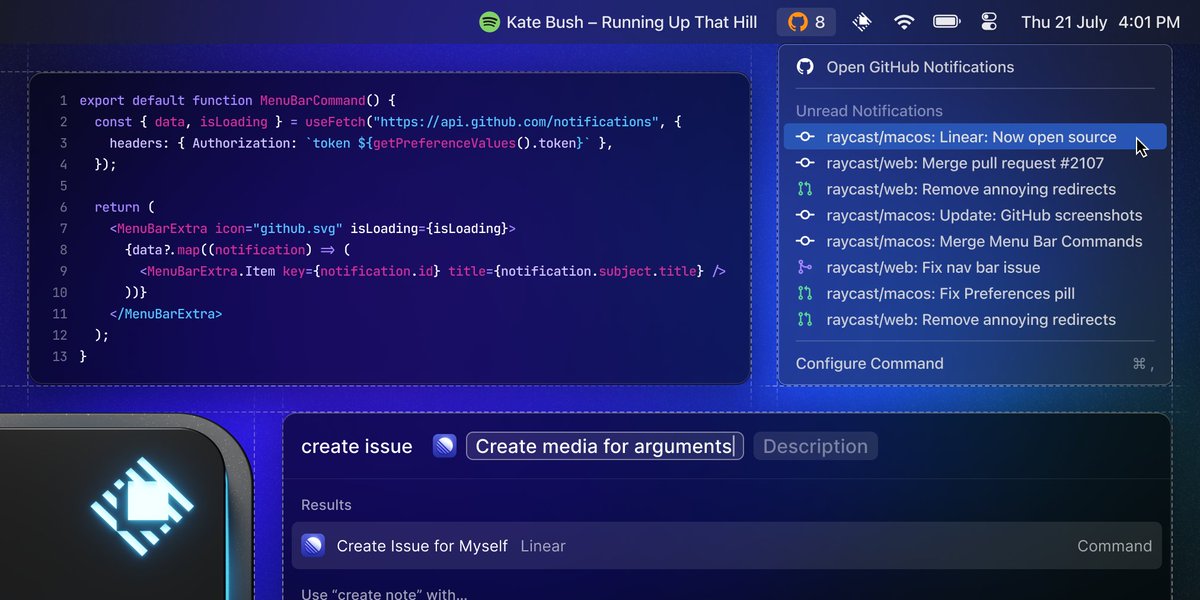Open the GitHub menu bar icon
This screenshot has height=600, width=1200.
pos(806,22)
